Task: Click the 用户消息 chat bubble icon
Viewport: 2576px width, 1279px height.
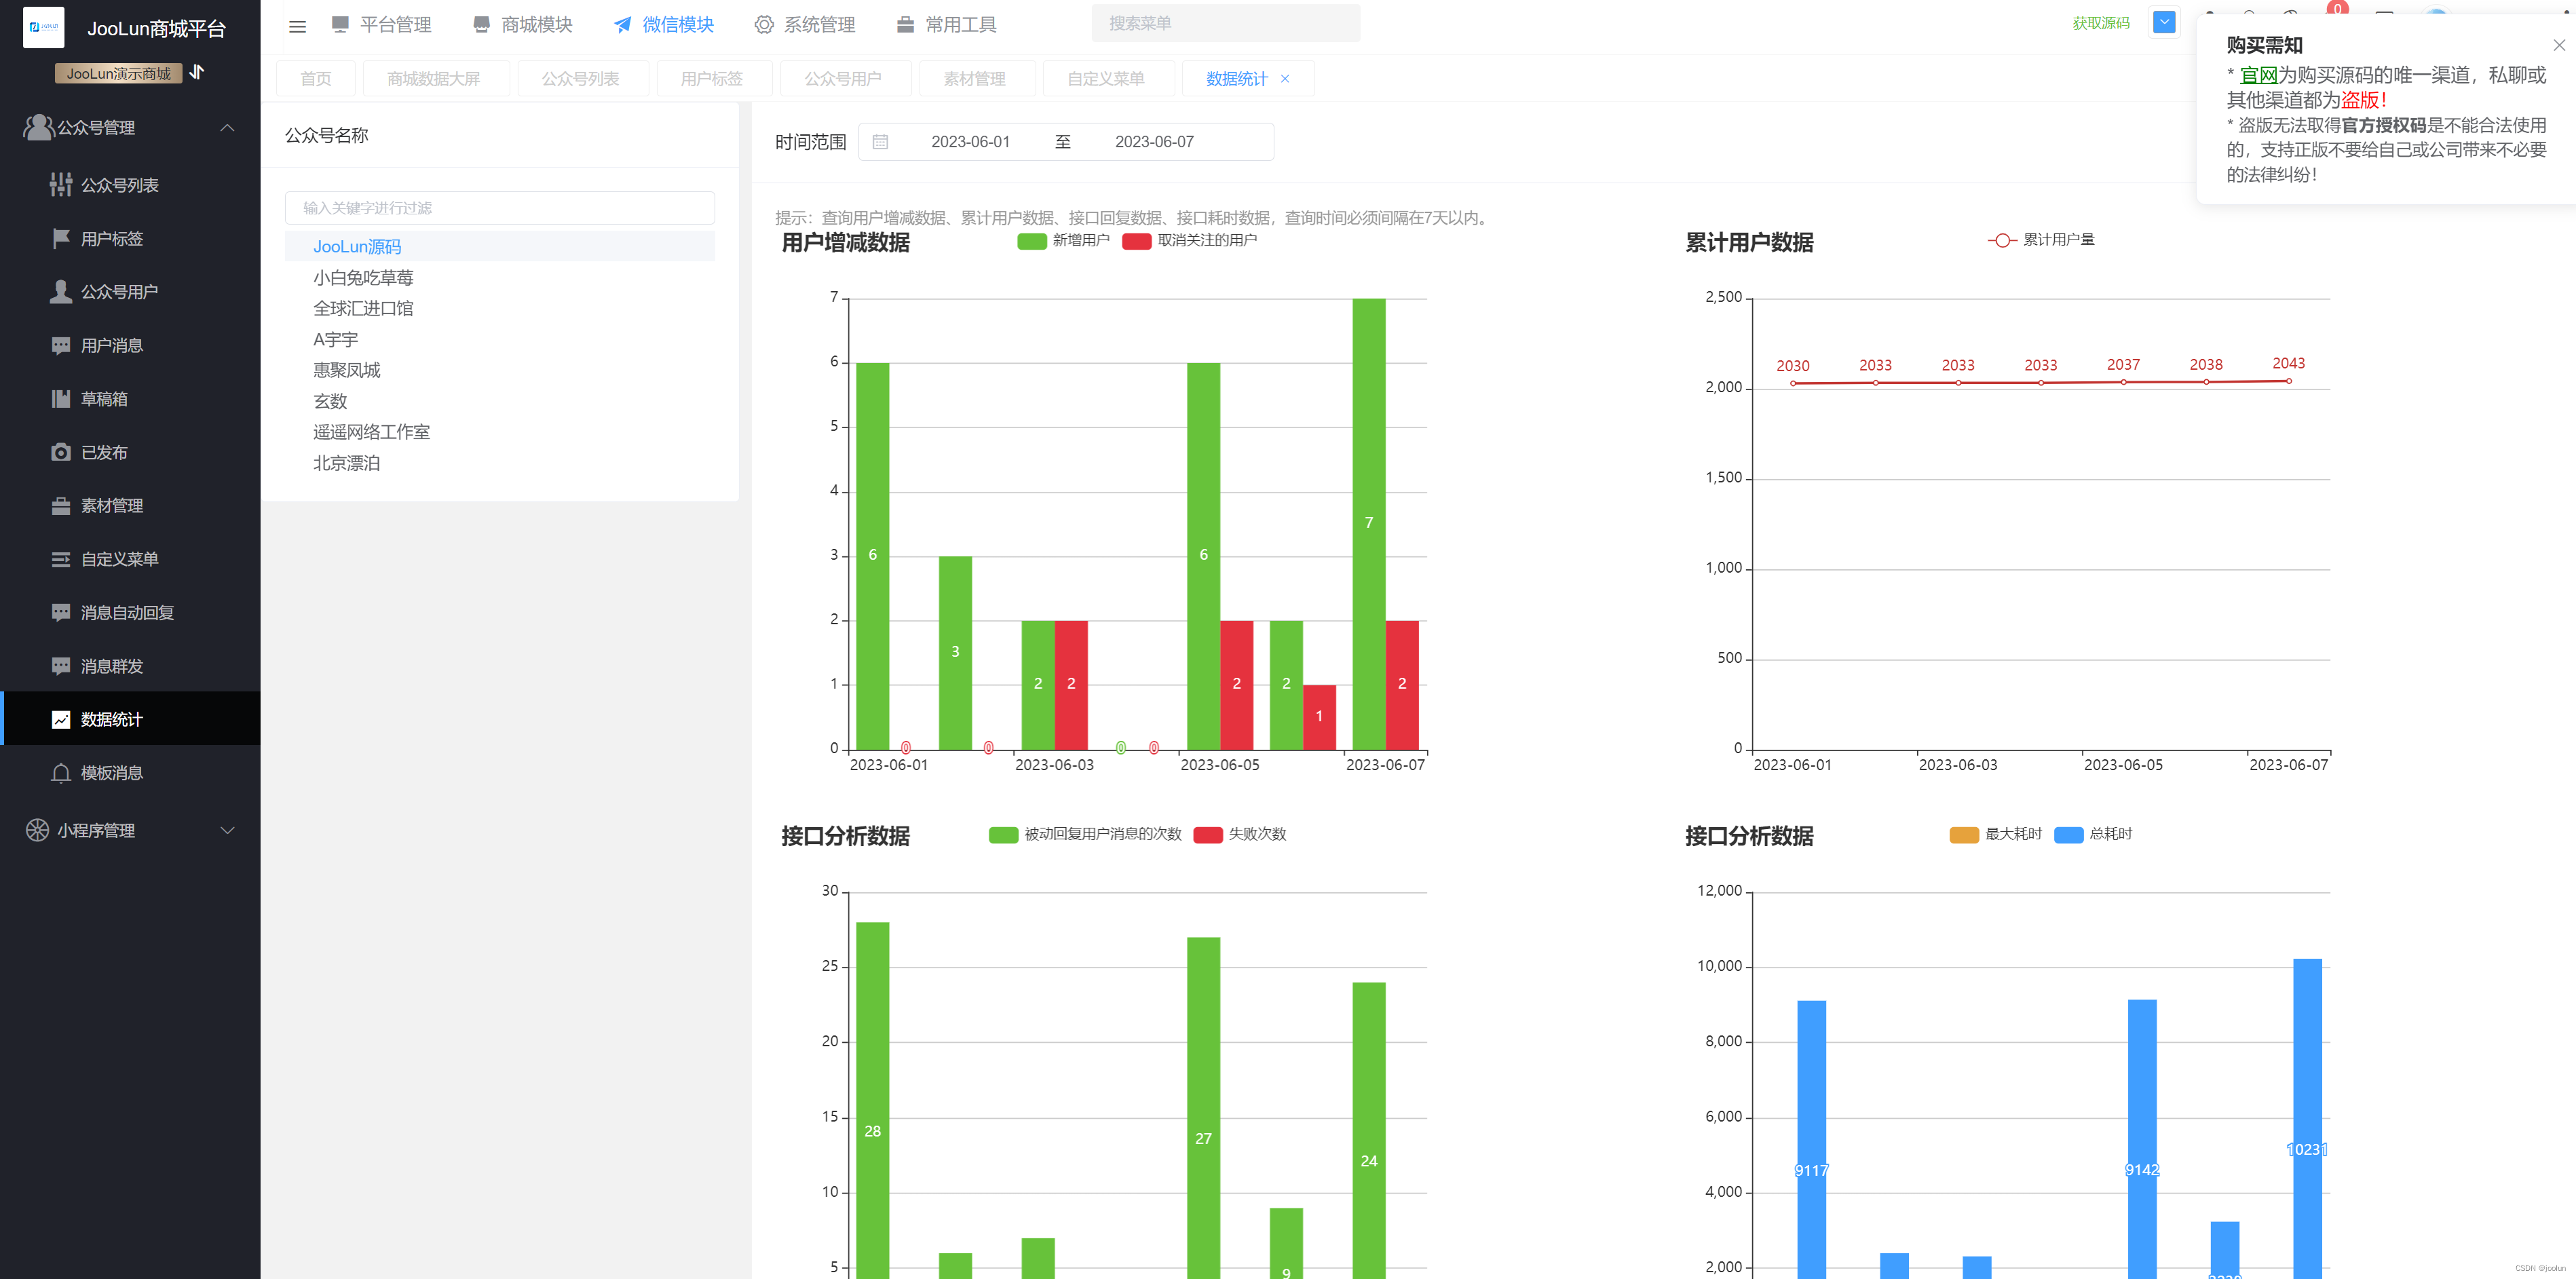Action: 61,345
